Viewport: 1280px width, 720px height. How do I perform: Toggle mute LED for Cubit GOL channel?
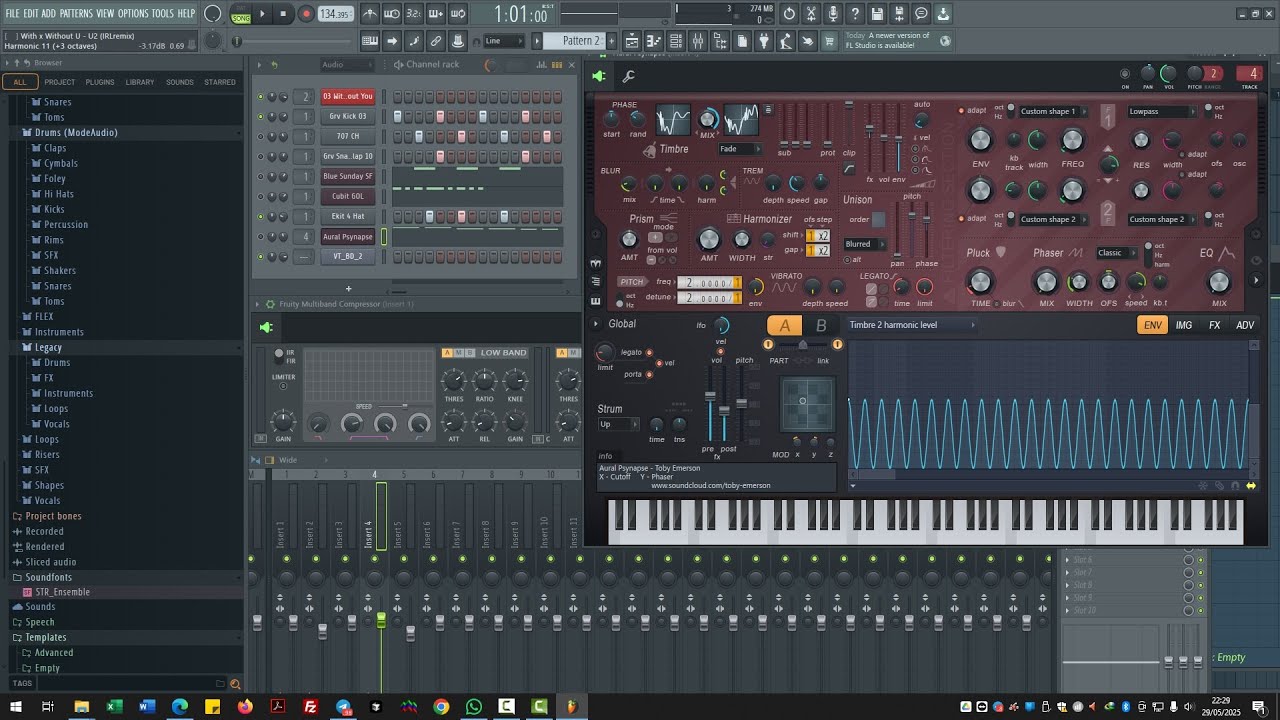(x=260, y=196)
